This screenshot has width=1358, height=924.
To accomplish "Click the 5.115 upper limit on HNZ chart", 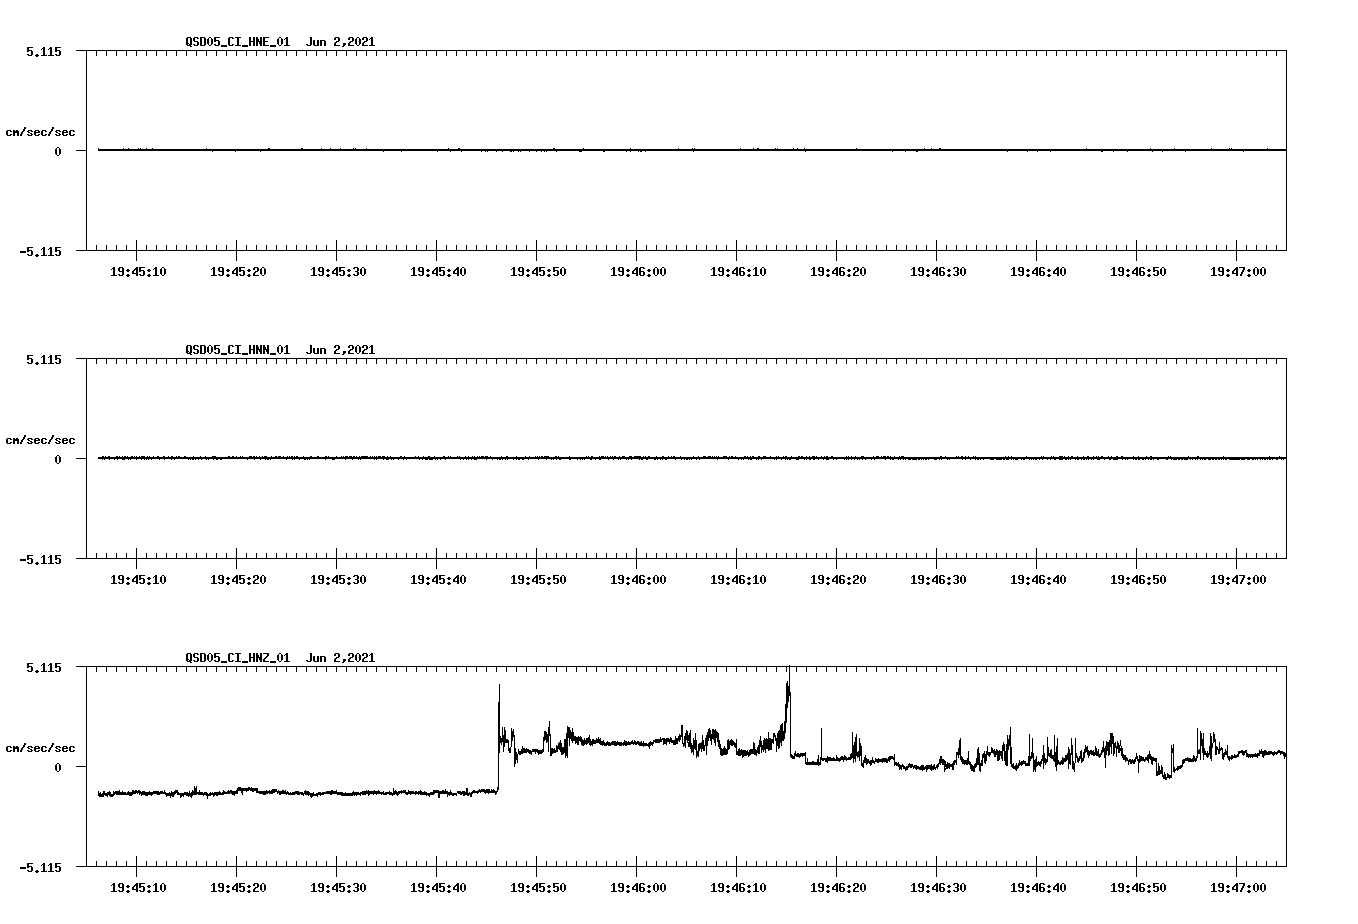I will (x=44, y=667).
